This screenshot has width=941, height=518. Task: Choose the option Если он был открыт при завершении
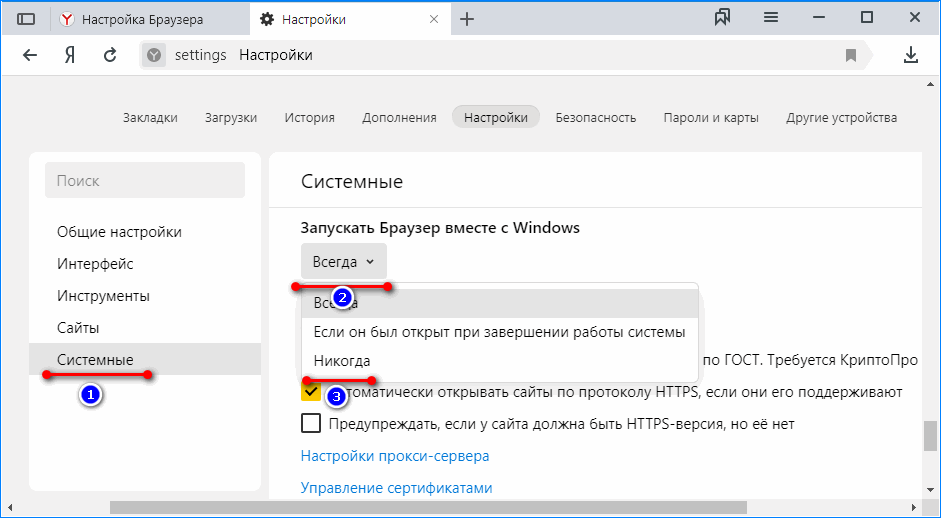point(498,331)
